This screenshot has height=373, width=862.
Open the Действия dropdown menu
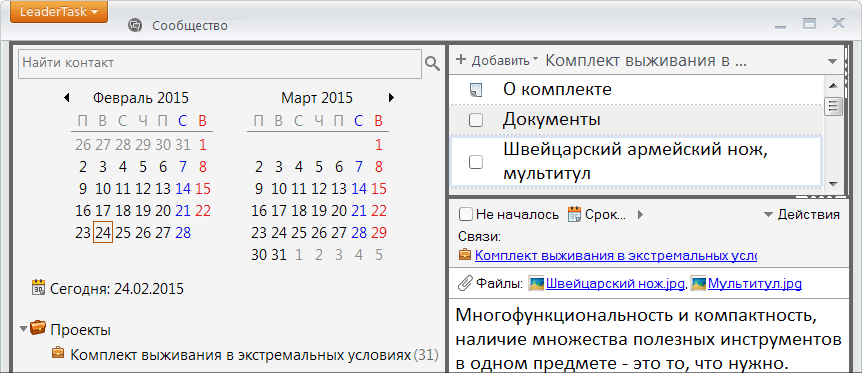click(802, 215)
